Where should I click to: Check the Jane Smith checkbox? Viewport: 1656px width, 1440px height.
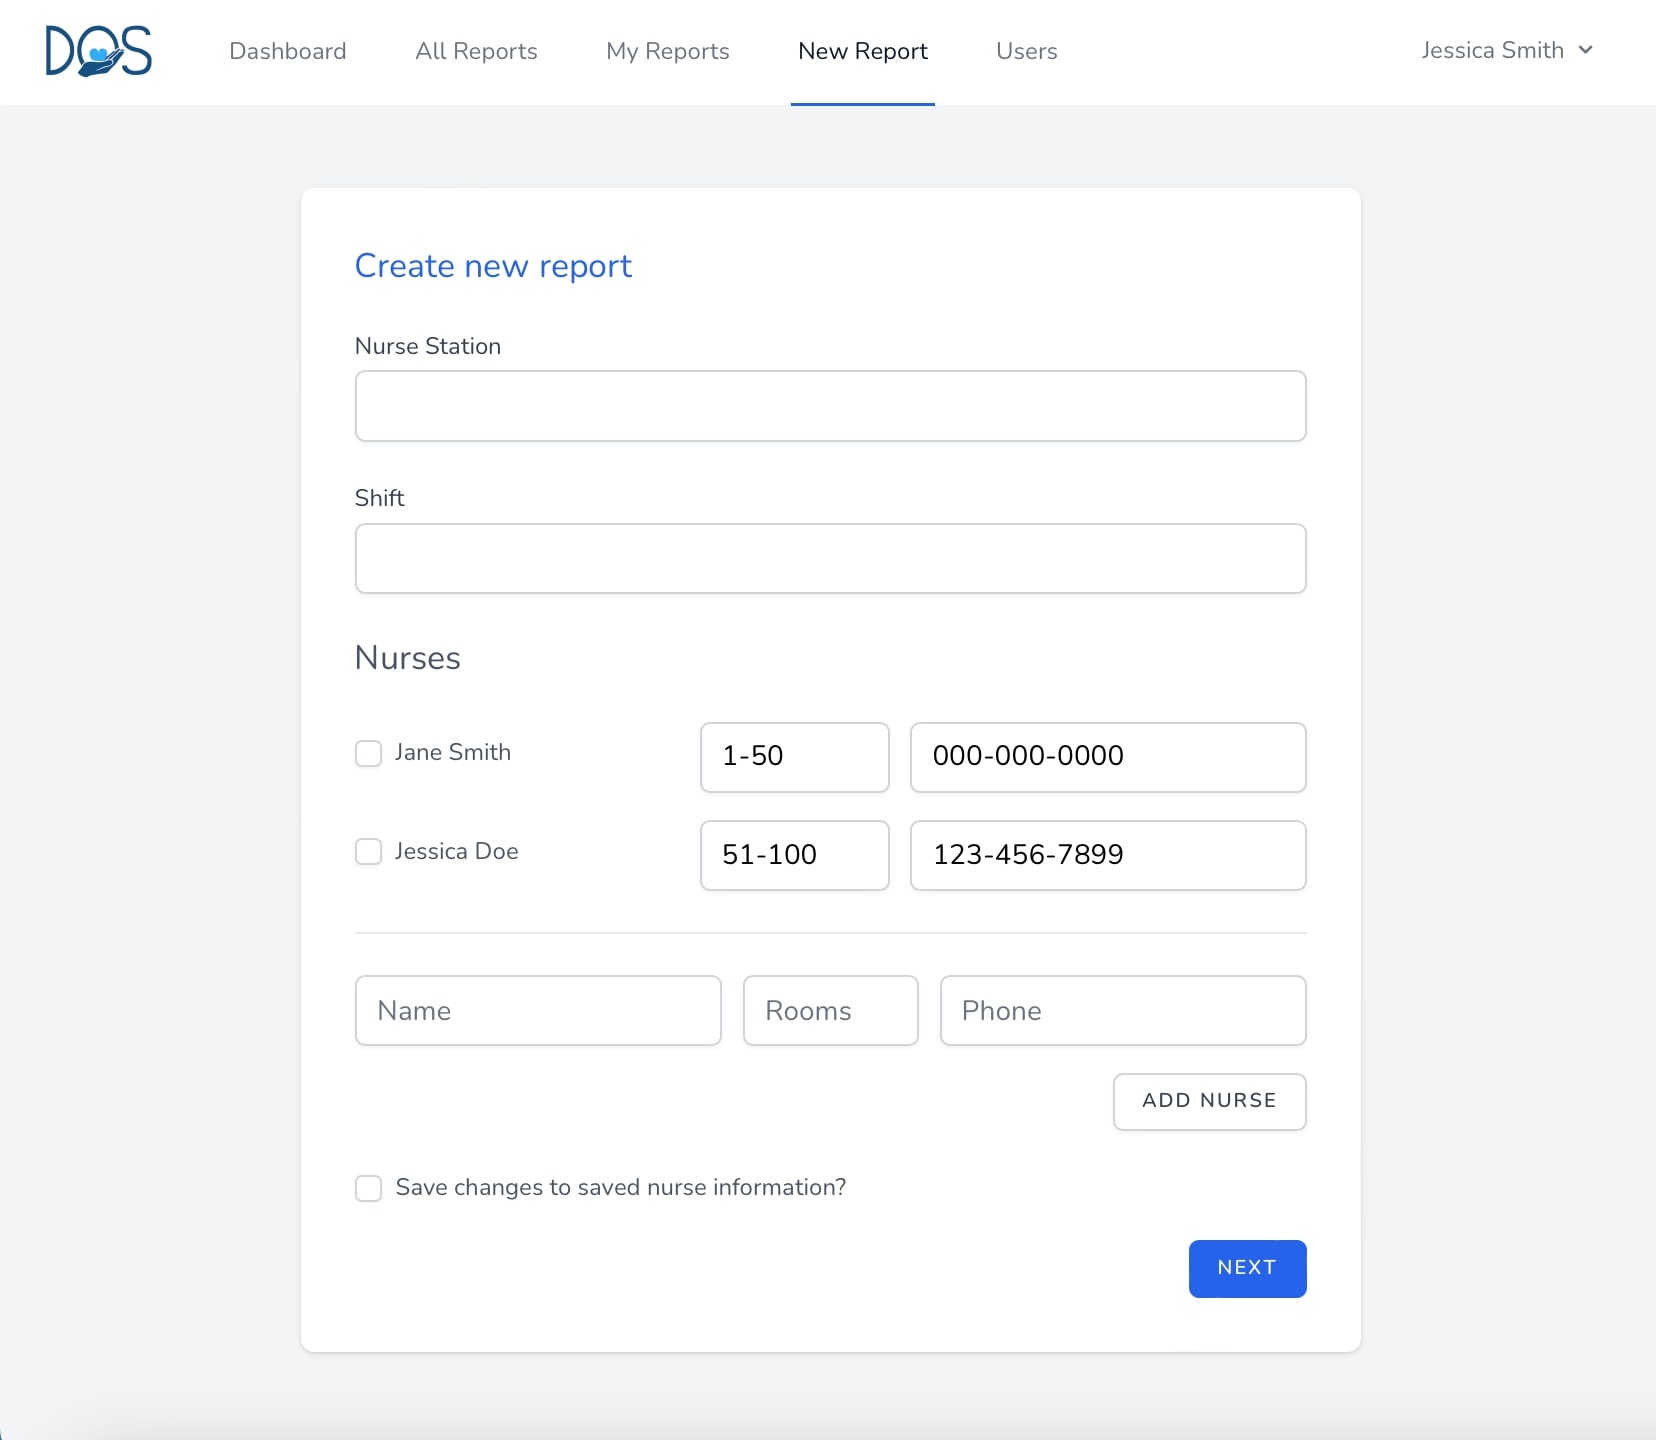369,753
